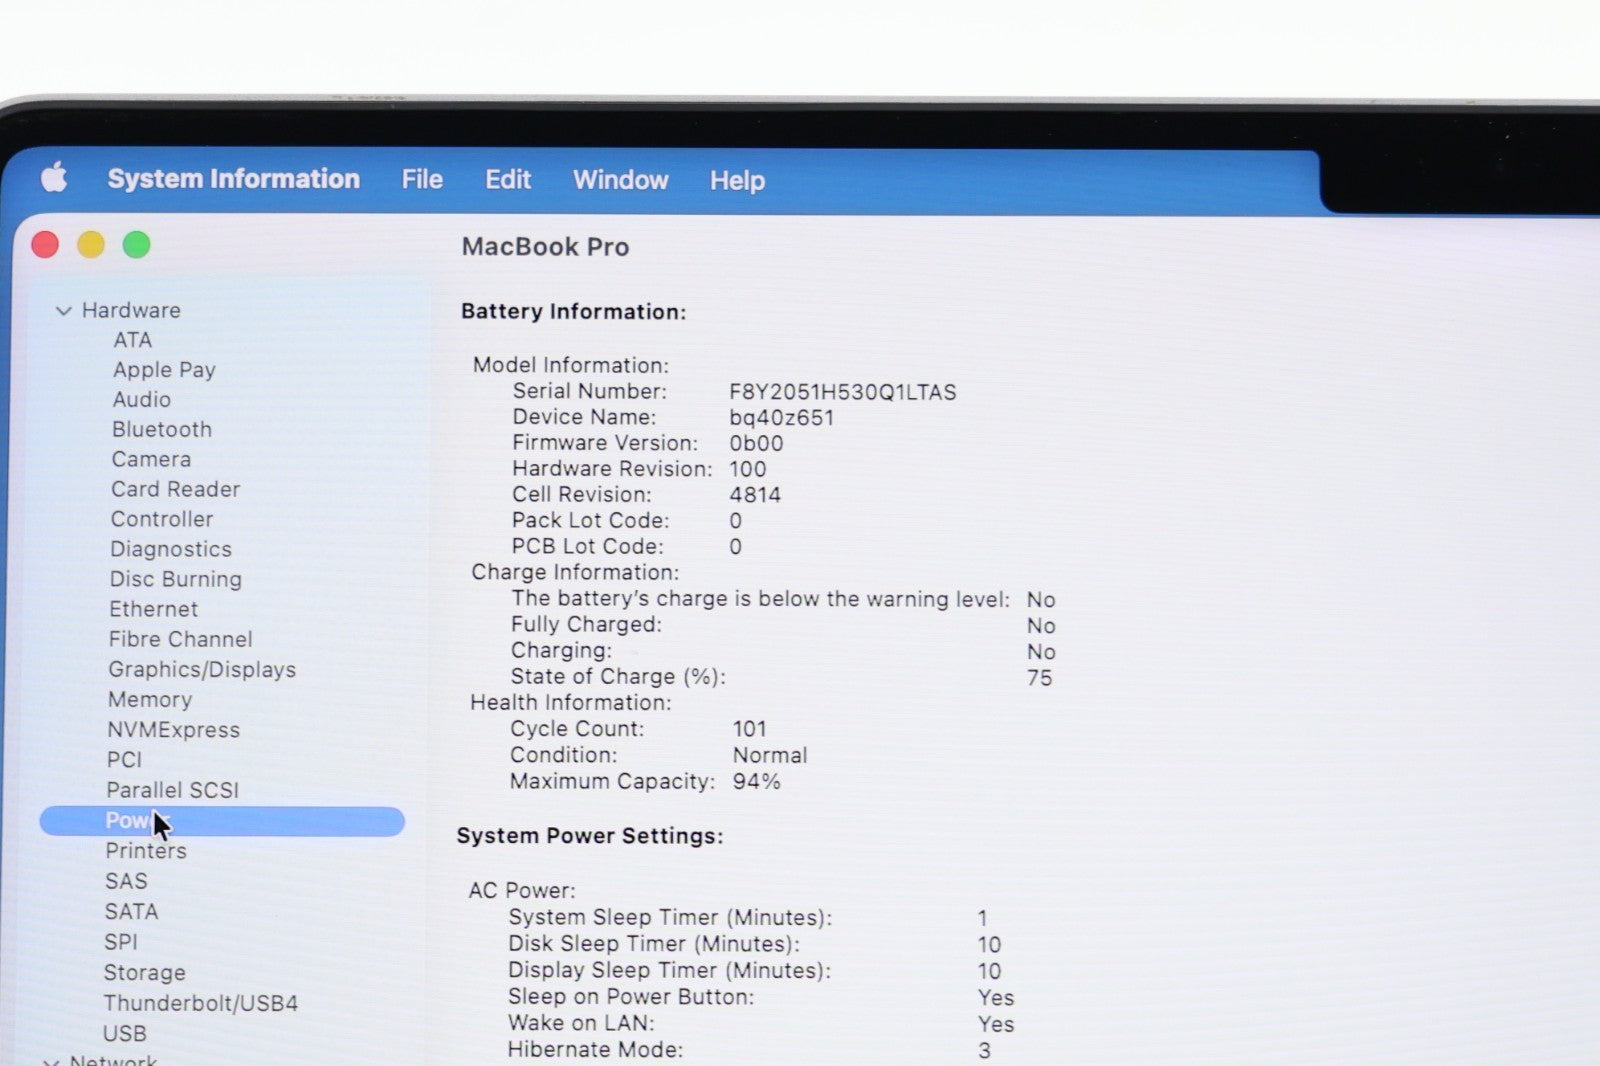Open the Help menu

pyautogui.click(x=737, y=180)
